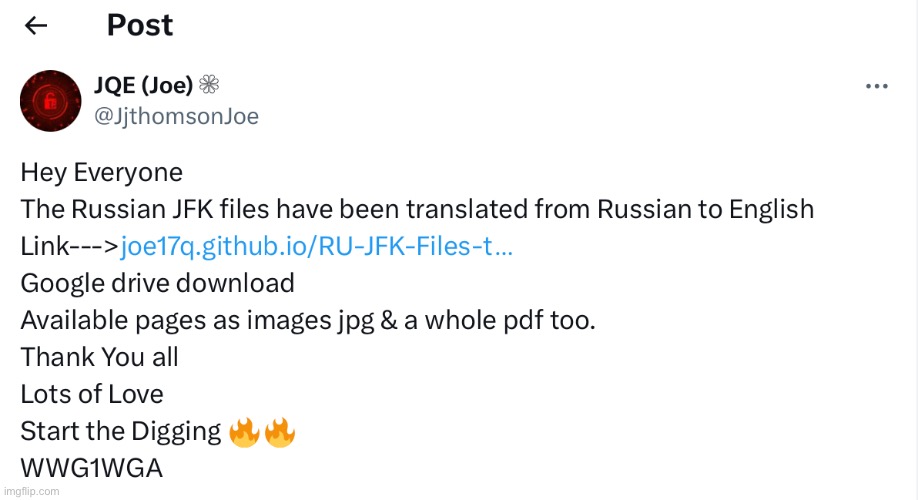Click the "Lots of Love" line
918x500 pixels.
click(91, 394)
